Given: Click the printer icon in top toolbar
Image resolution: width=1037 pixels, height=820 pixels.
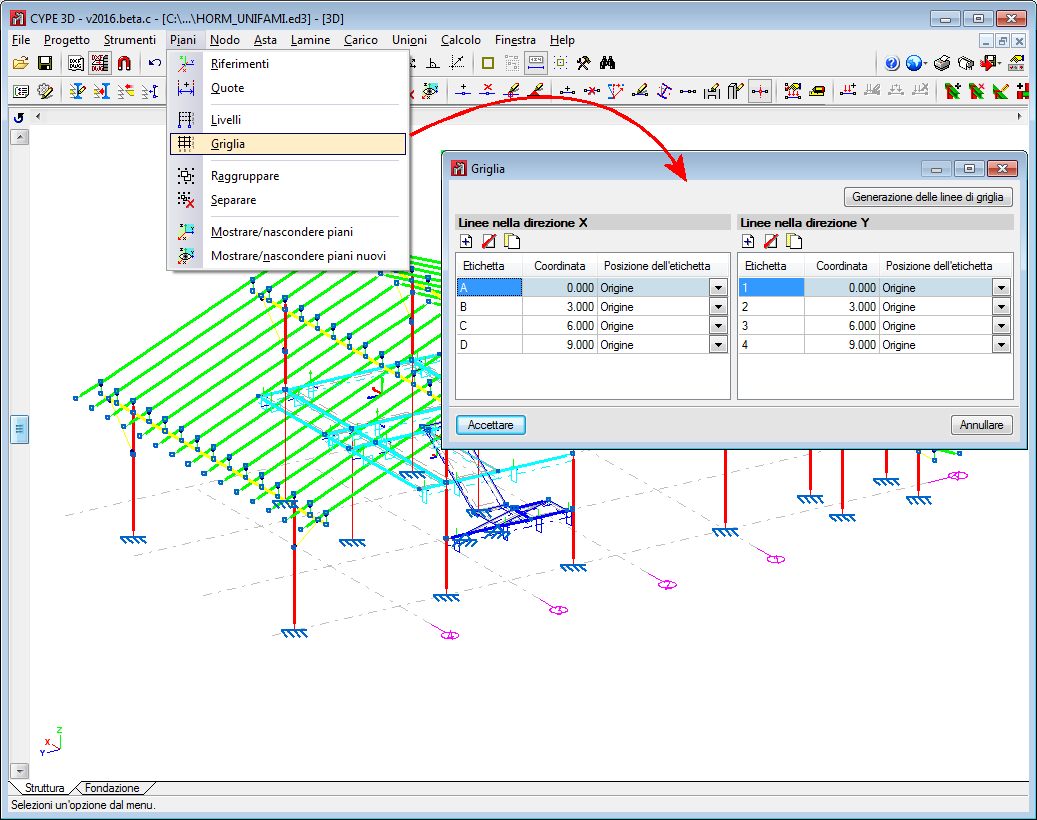Looking at the screenshot, I should 942,63.
